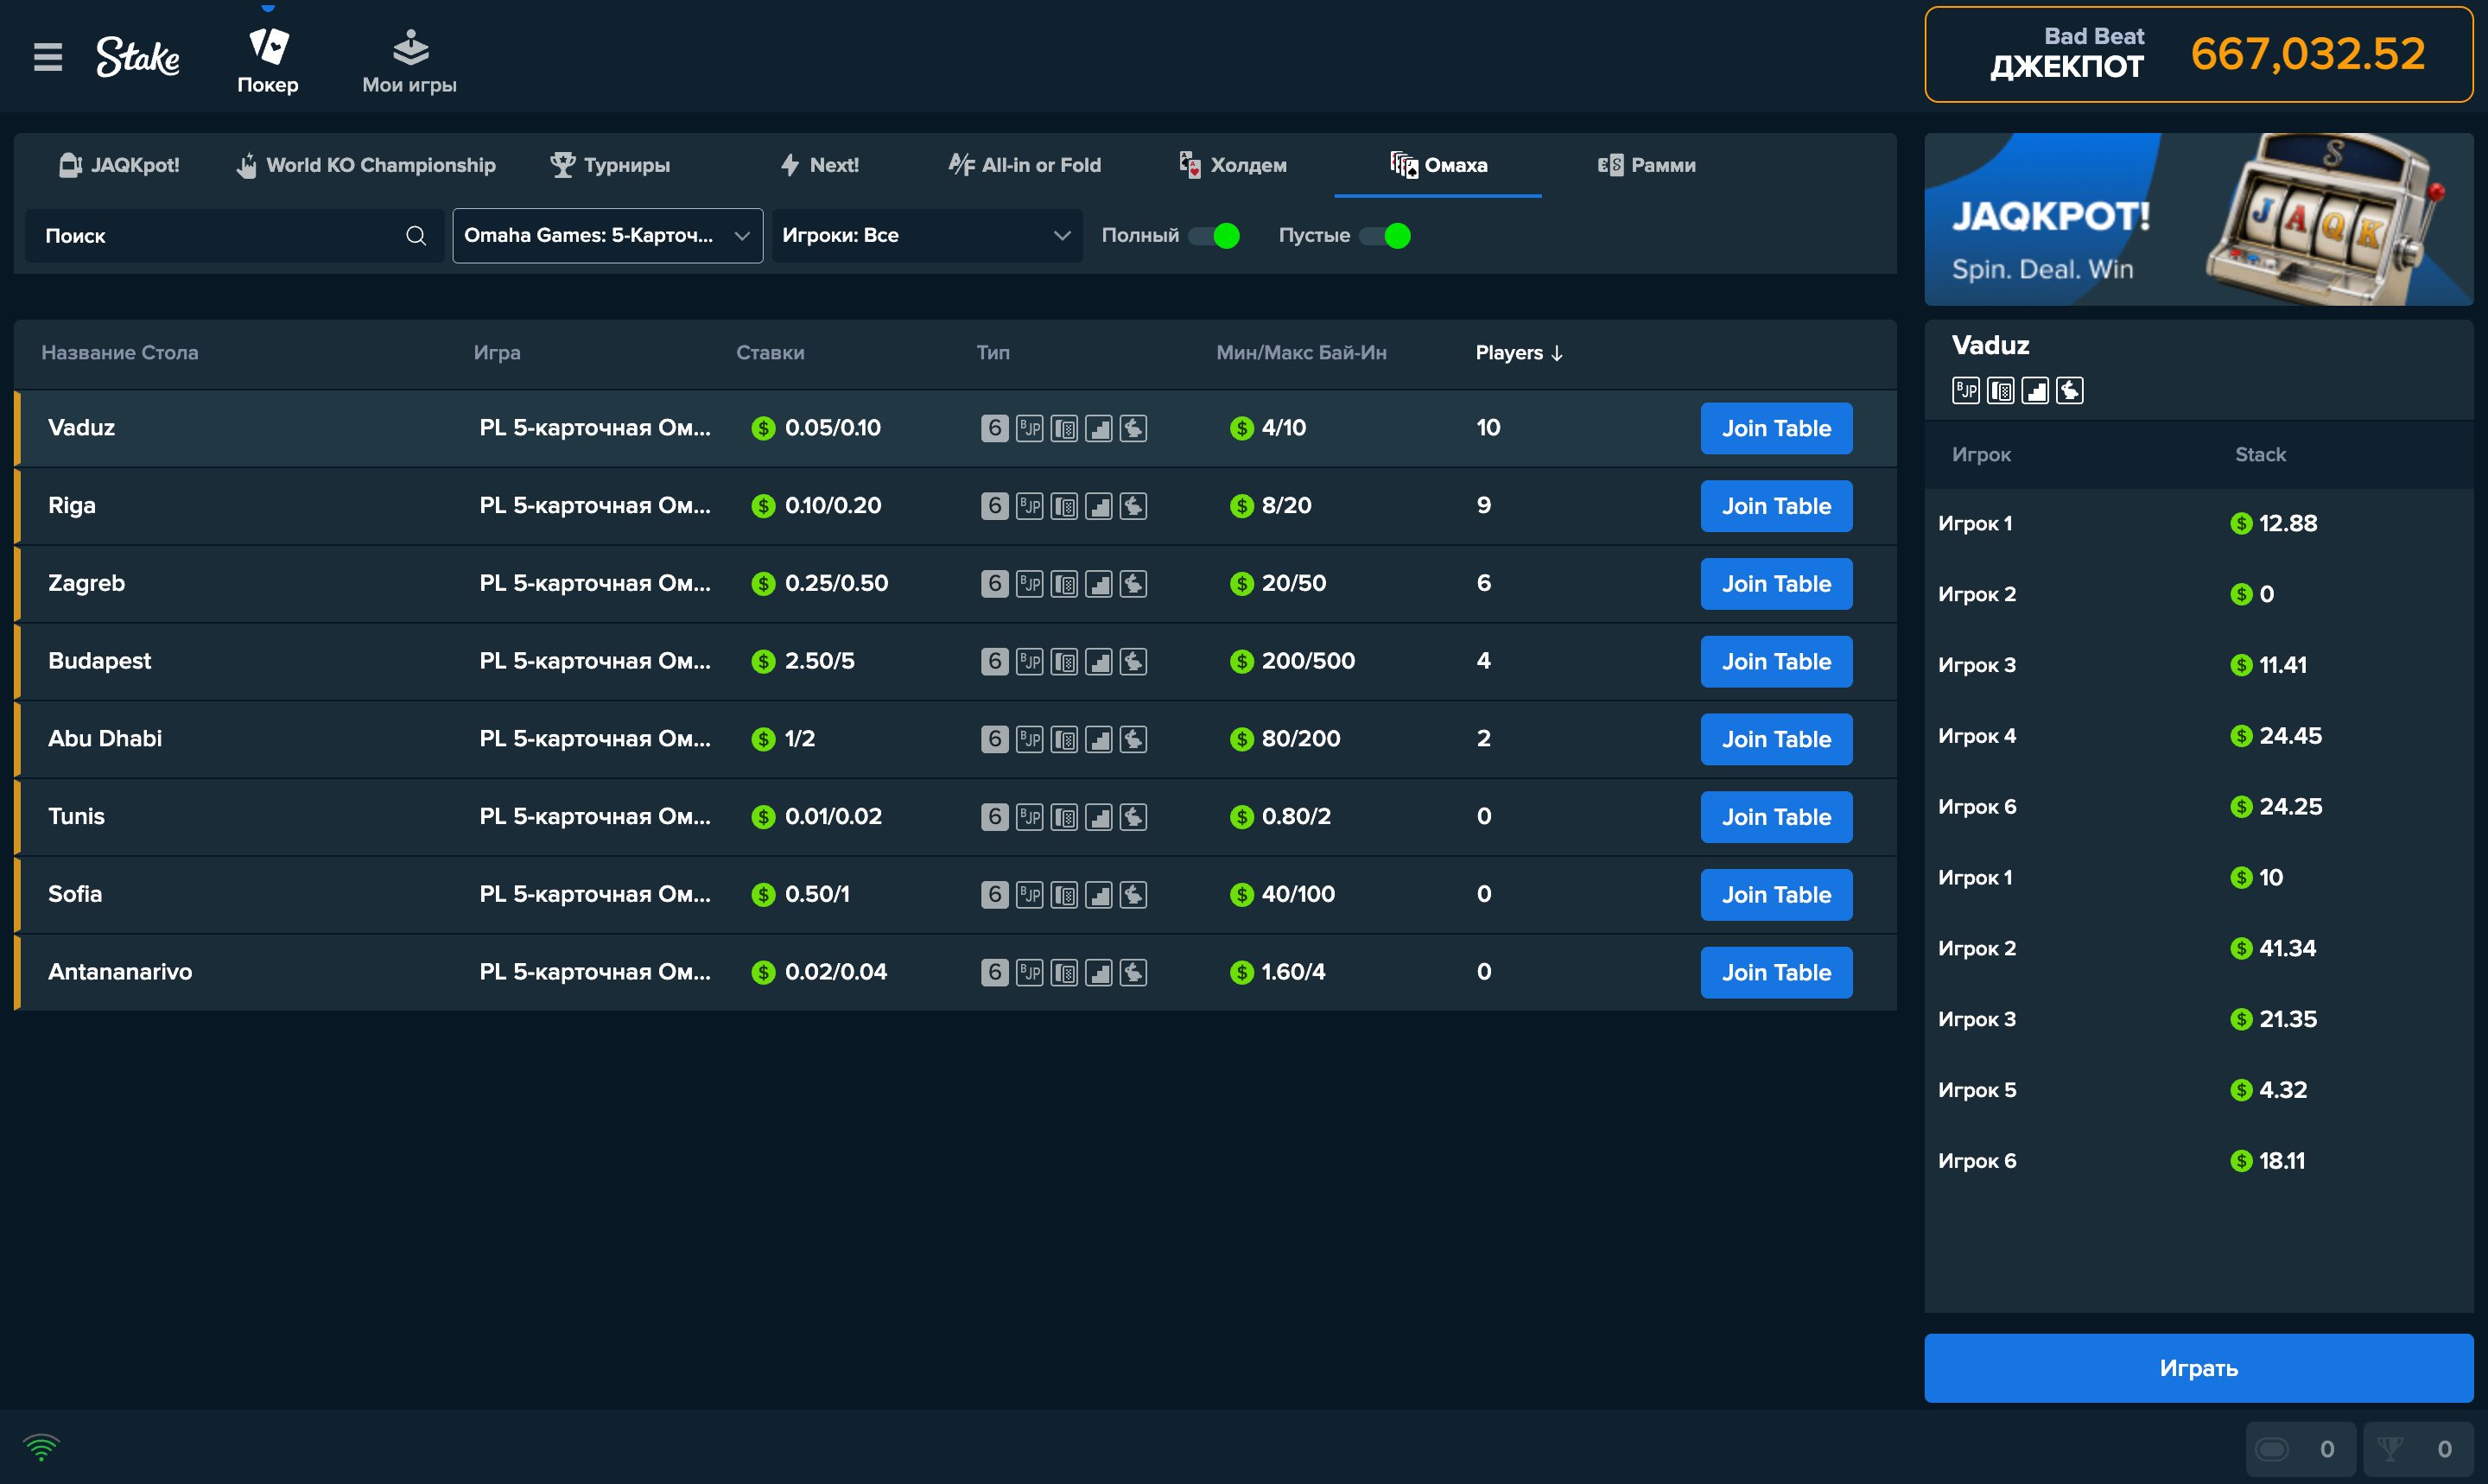The image size is (2488, 1484).
Task: Join the Budapest table
Action: point(1777,662)
